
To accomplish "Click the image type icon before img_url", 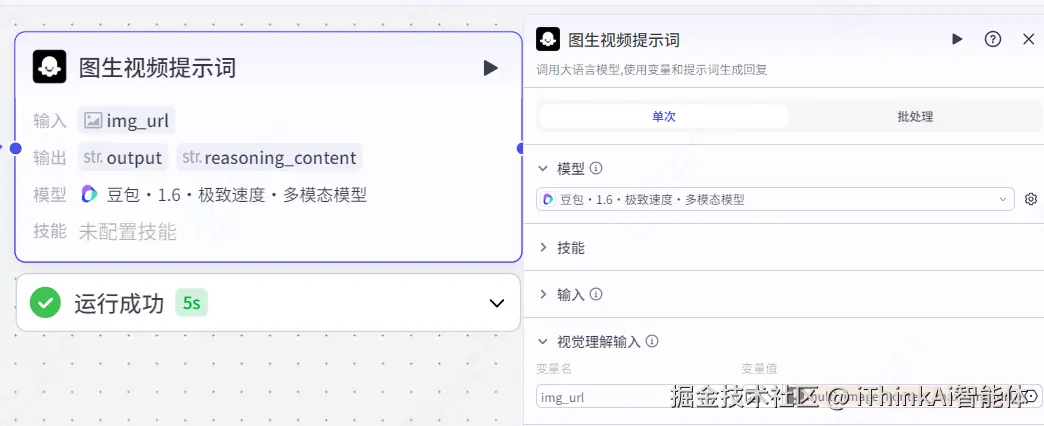I will pyautogui.click(x=93, y=121).
